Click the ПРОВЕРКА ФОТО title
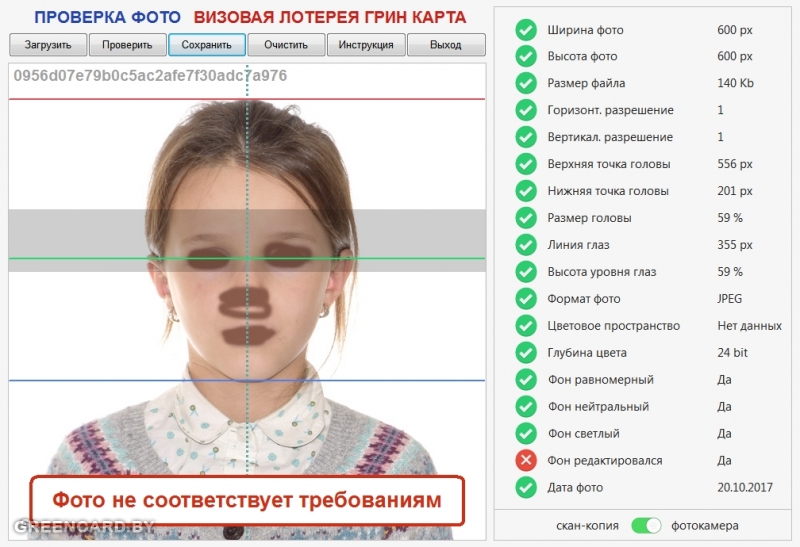 pyautogui.click(x=107, y=17)
